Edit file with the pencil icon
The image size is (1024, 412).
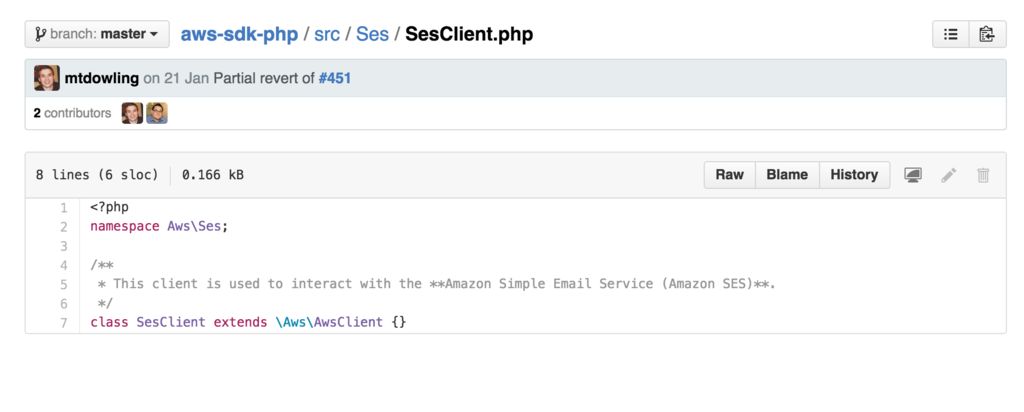[x=949, y=175]
